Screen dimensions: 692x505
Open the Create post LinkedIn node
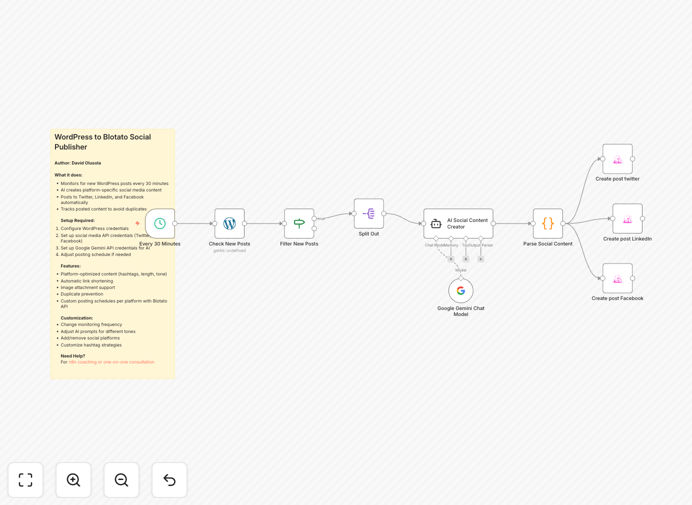point(628,219)
